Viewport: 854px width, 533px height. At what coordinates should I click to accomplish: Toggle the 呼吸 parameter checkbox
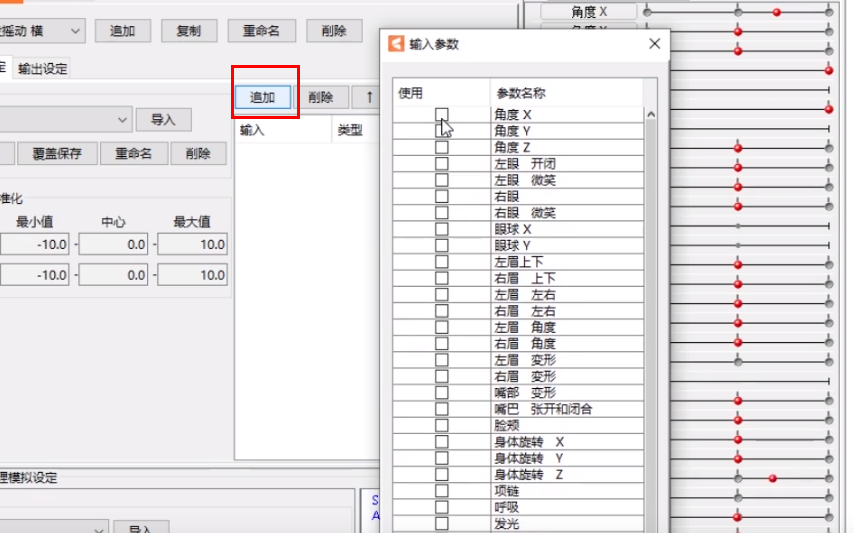coord(442,507)
